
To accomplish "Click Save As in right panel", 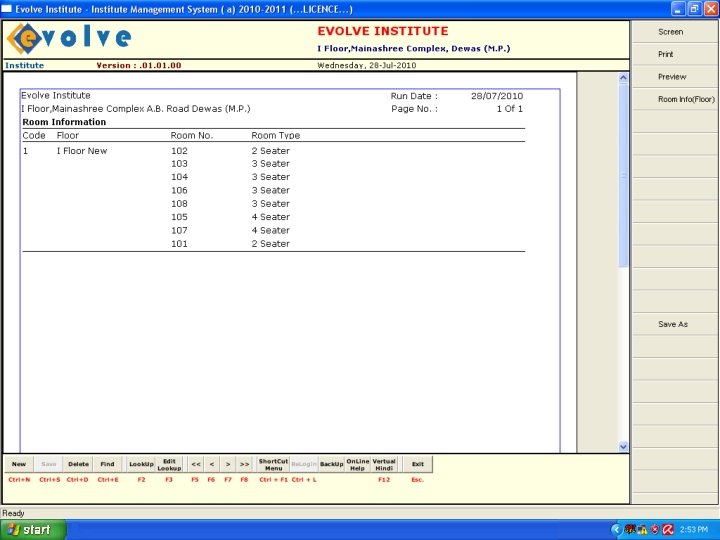I will [673, 324].
